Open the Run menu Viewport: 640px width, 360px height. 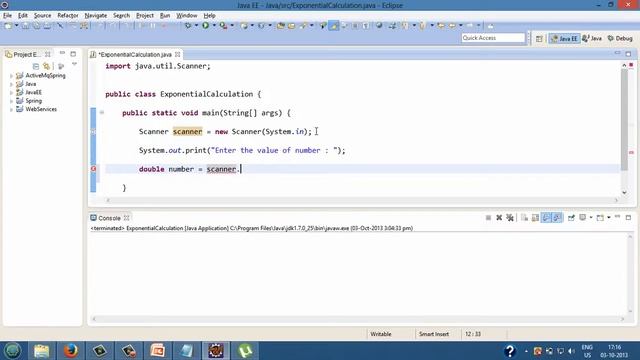click(165, 16)
